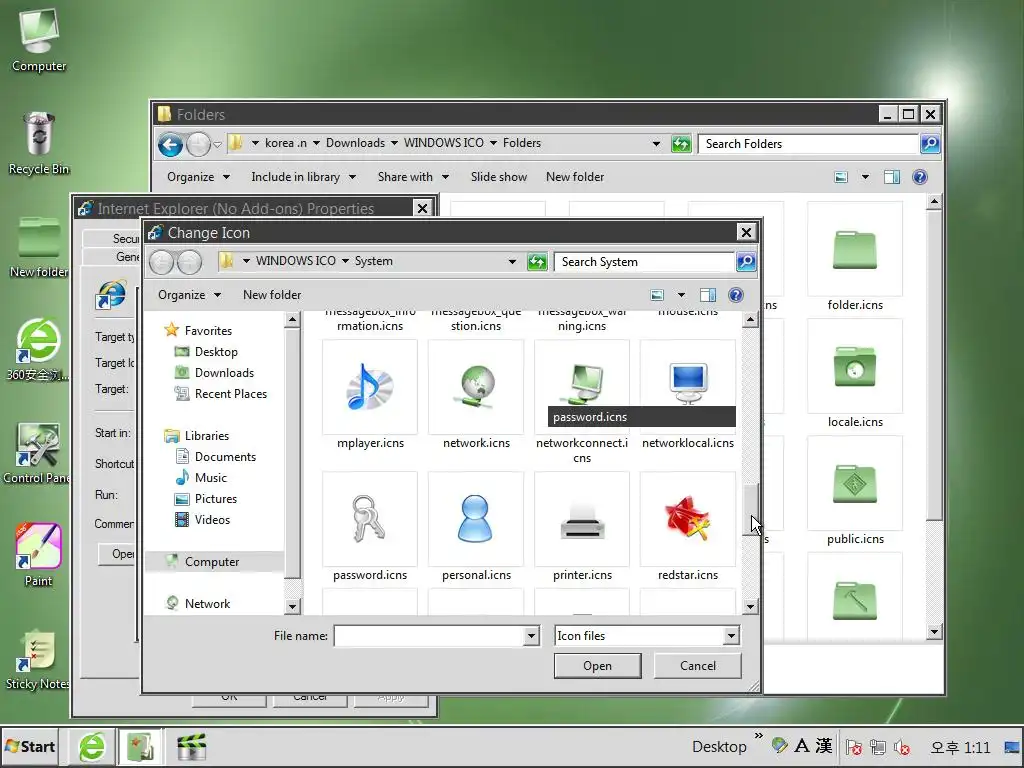Expand Share with in Folders window
This screenshot has width=1024, height=768.
click(x=413, y=177)
